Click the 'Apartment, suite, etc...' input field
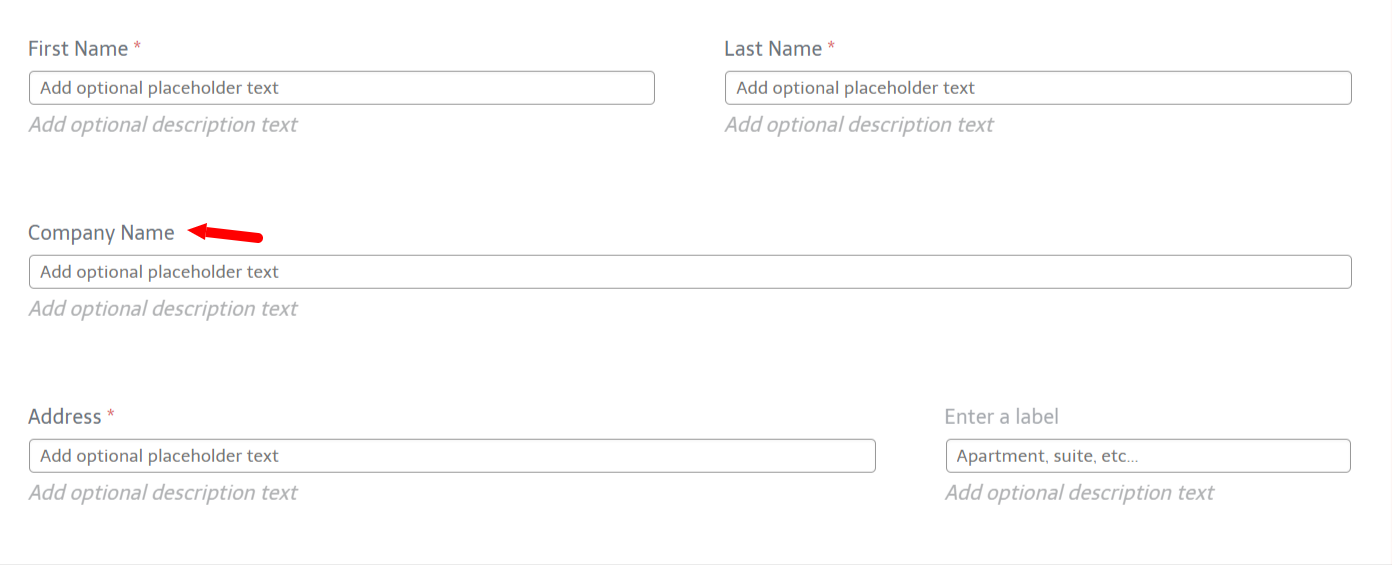Screen dimensions: 1392x565 tap(1148, 456)
